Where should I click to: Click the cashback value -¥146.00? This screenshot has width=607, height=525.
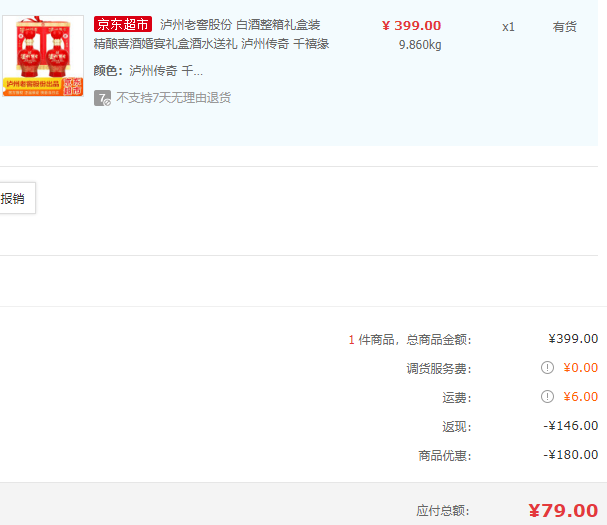(571, 425)
